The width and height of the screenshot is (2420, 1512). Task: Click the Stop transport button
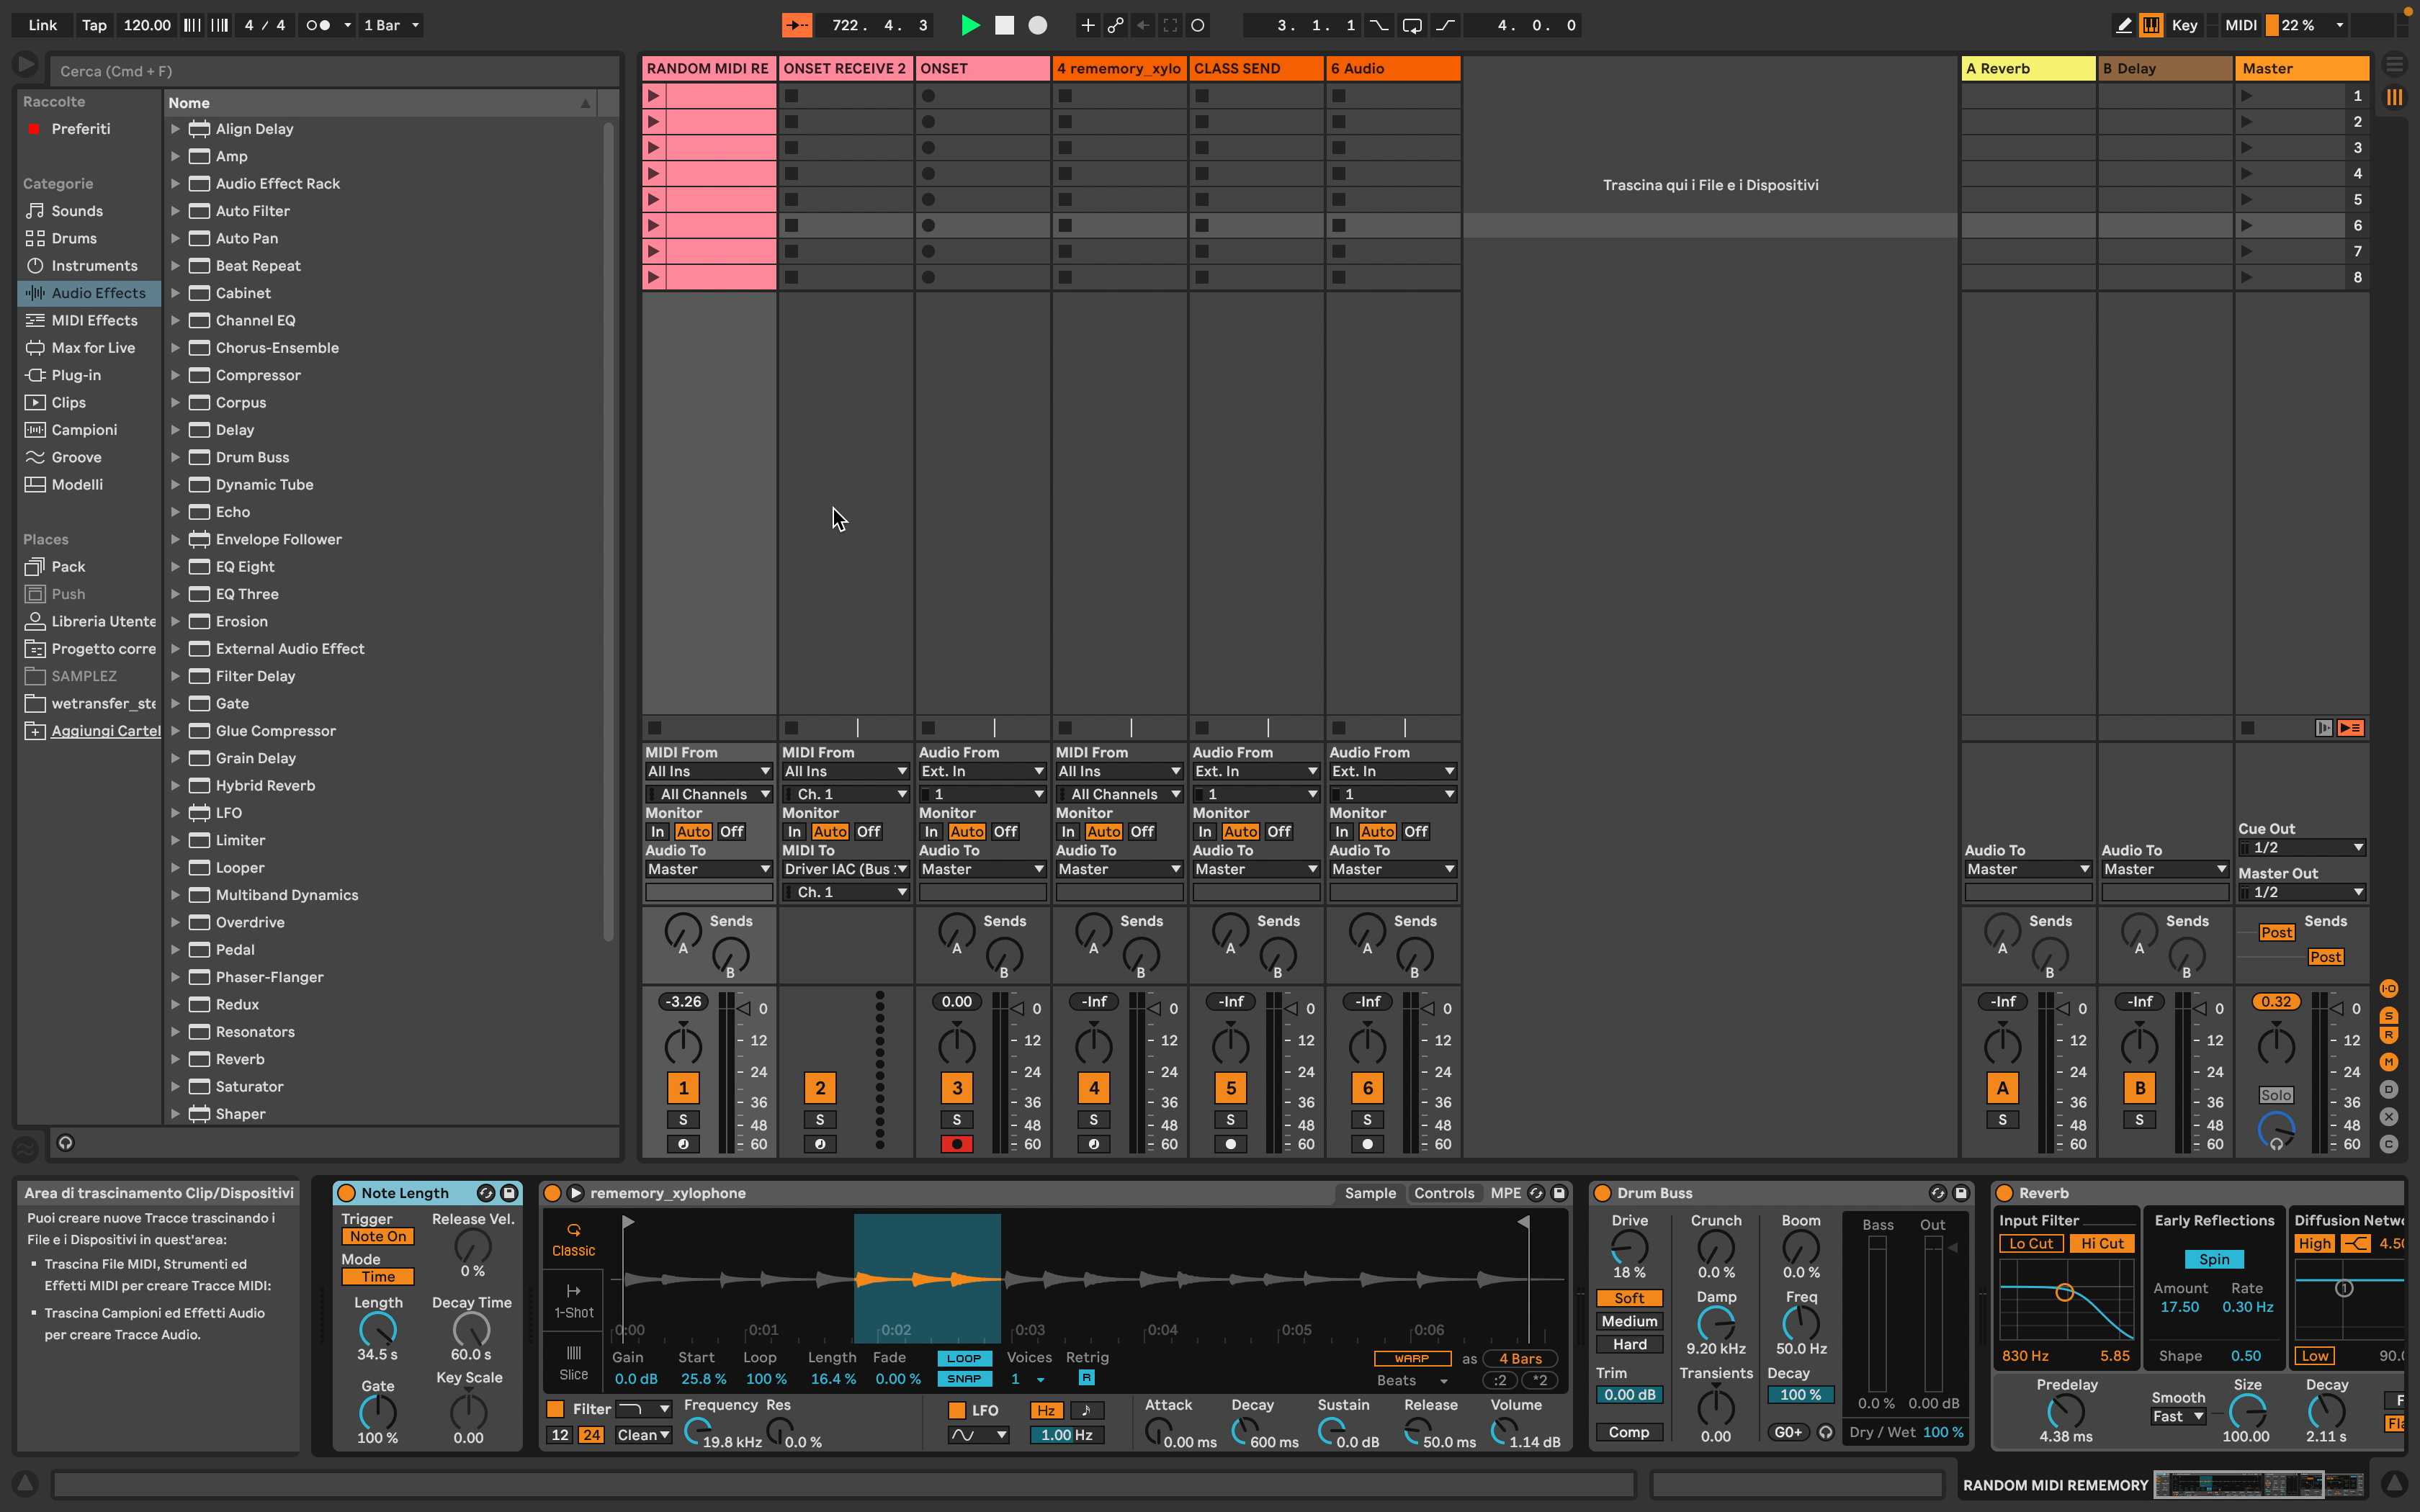[1004, 25]
